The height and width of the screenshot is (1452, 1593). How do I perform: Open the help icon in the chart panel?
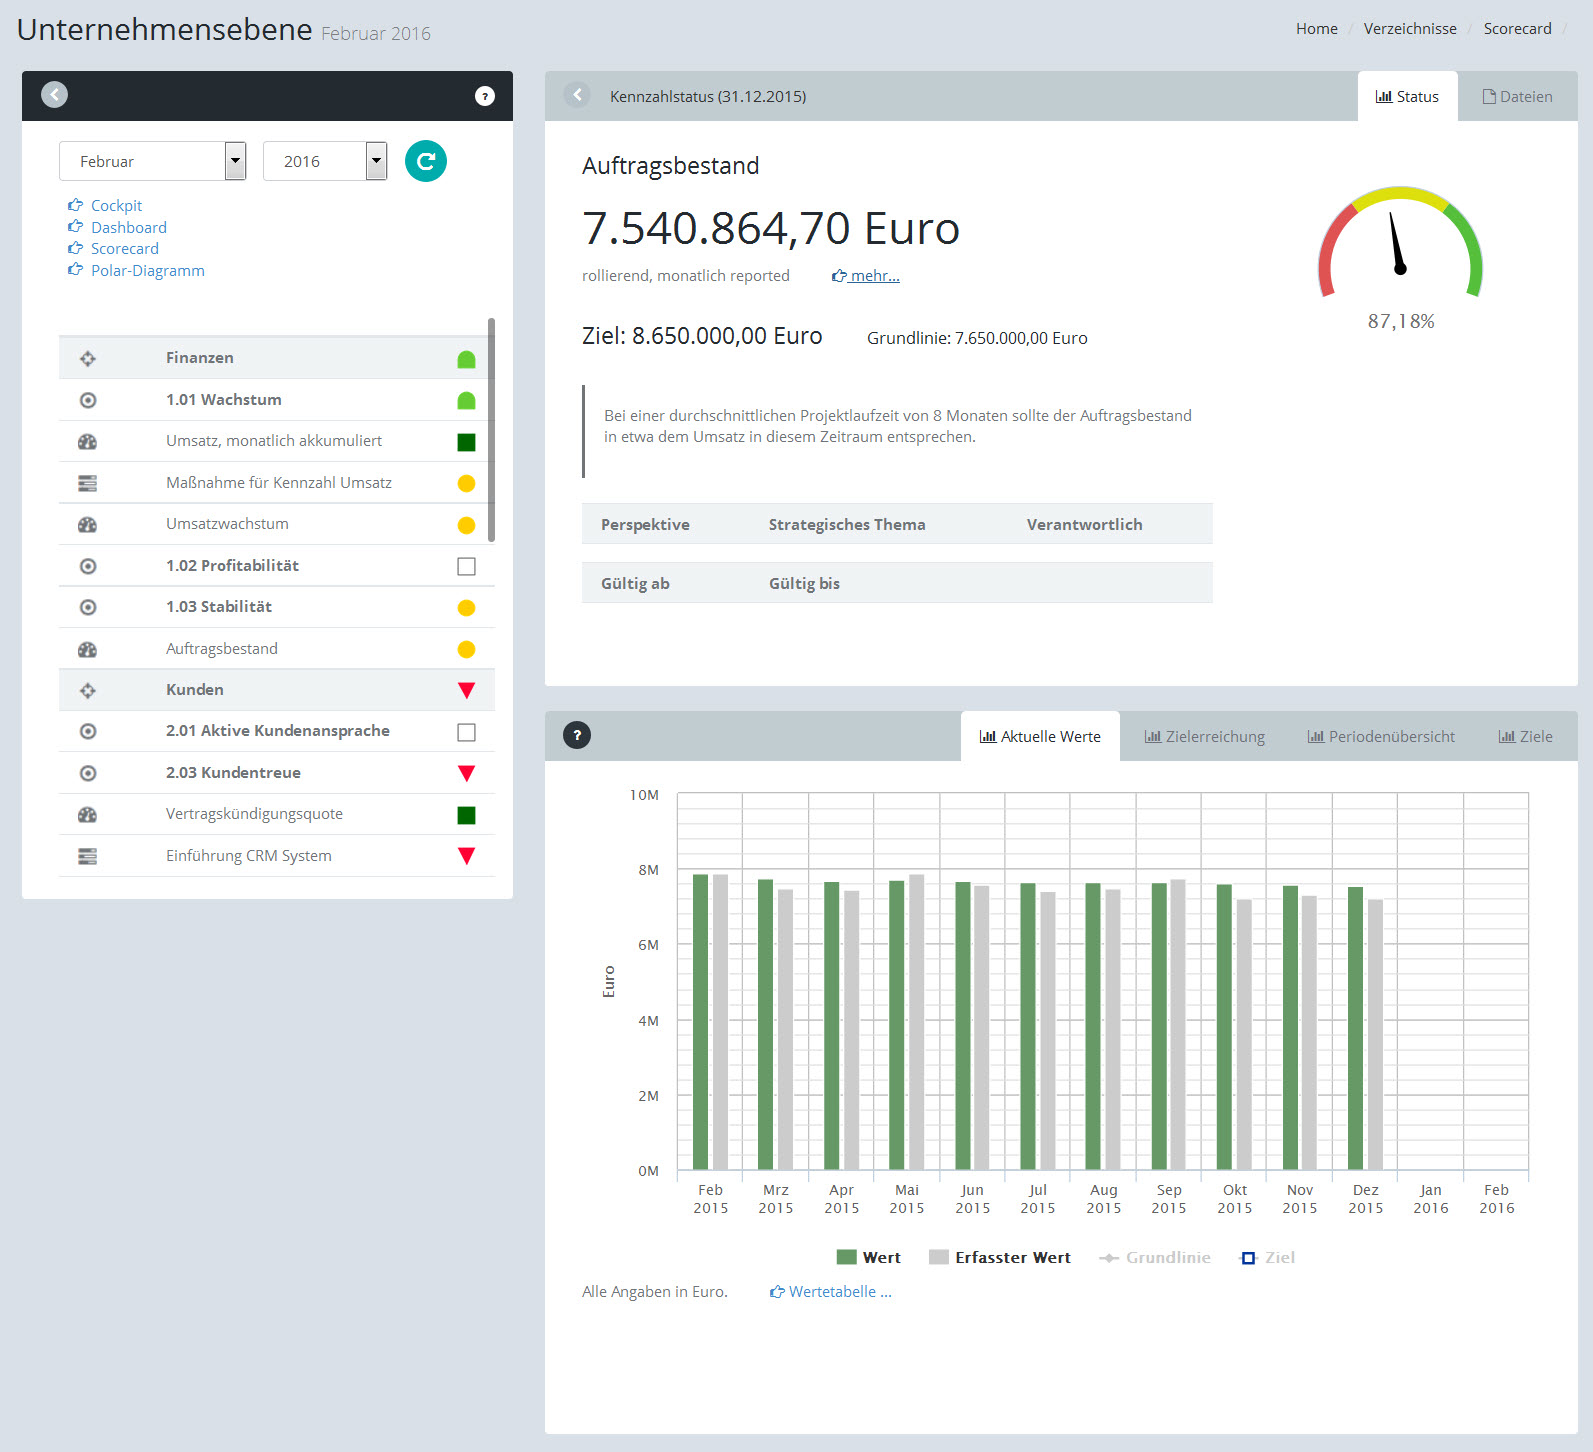[x=577, y=735]
